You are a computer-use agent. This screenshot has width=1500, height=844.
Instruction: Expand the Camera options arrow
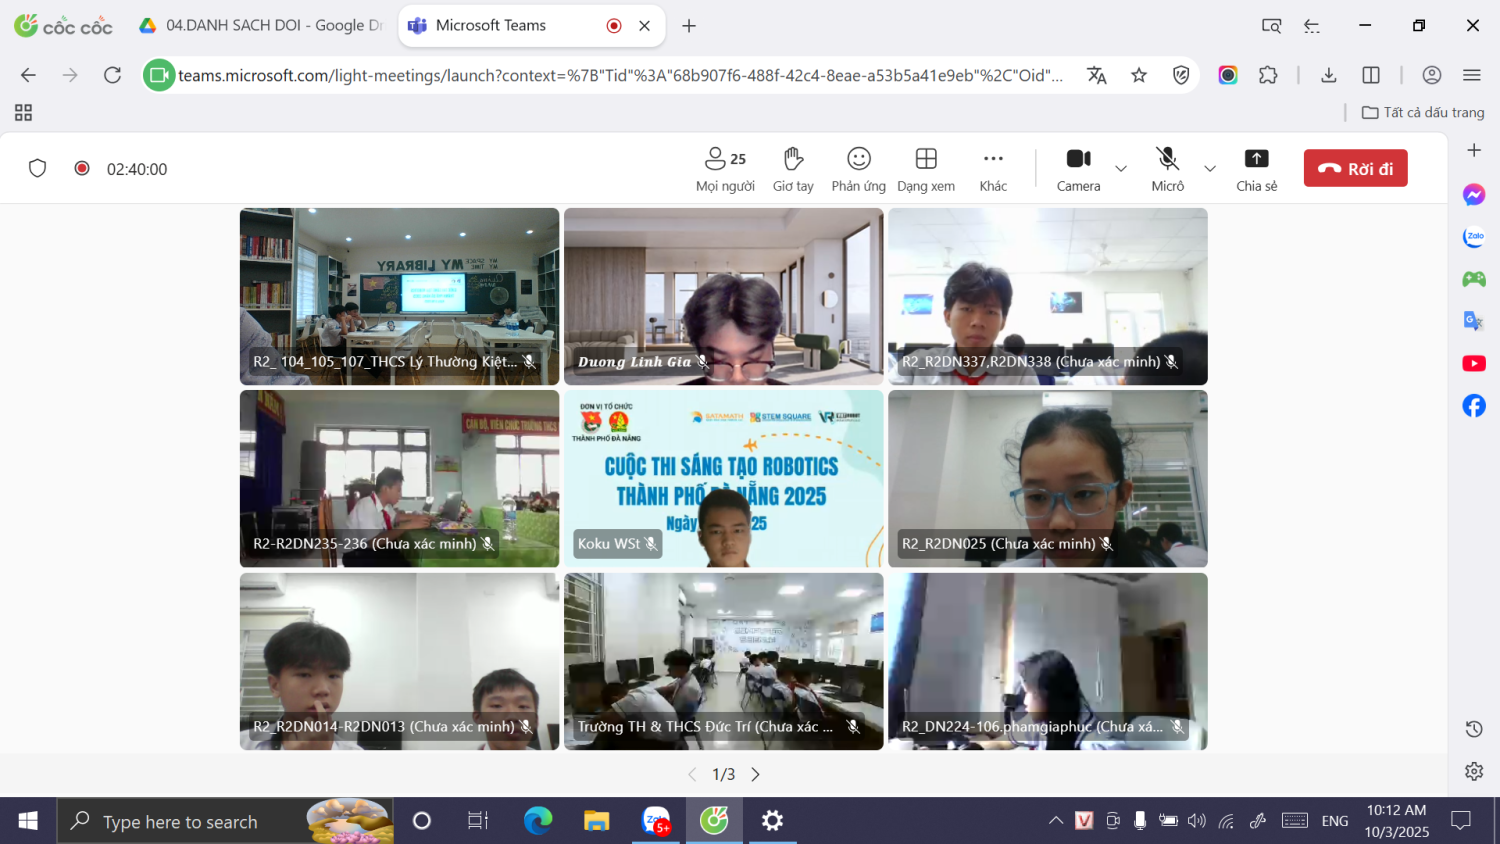[x=1121, y=169]
